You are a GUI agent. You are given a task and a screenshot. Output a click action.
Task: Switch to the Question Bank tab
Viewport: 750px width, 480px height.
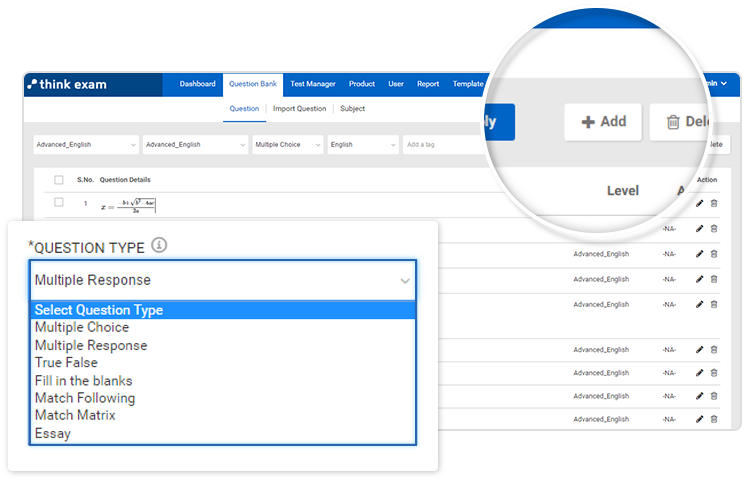(x=253, y=84)
